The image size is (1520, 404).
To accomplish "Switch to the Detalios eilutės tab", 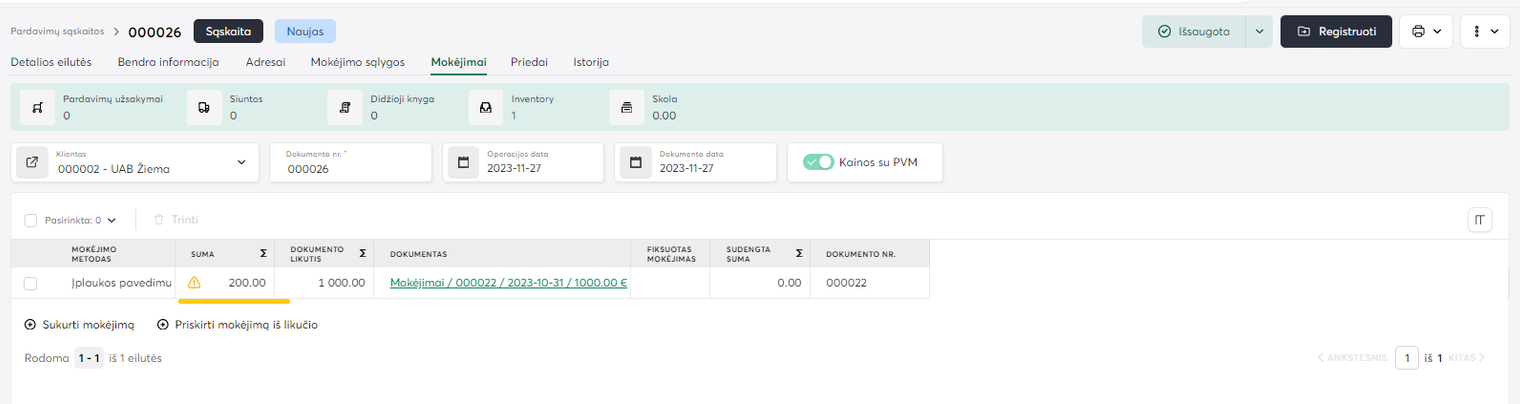I will tap(51, 62).
